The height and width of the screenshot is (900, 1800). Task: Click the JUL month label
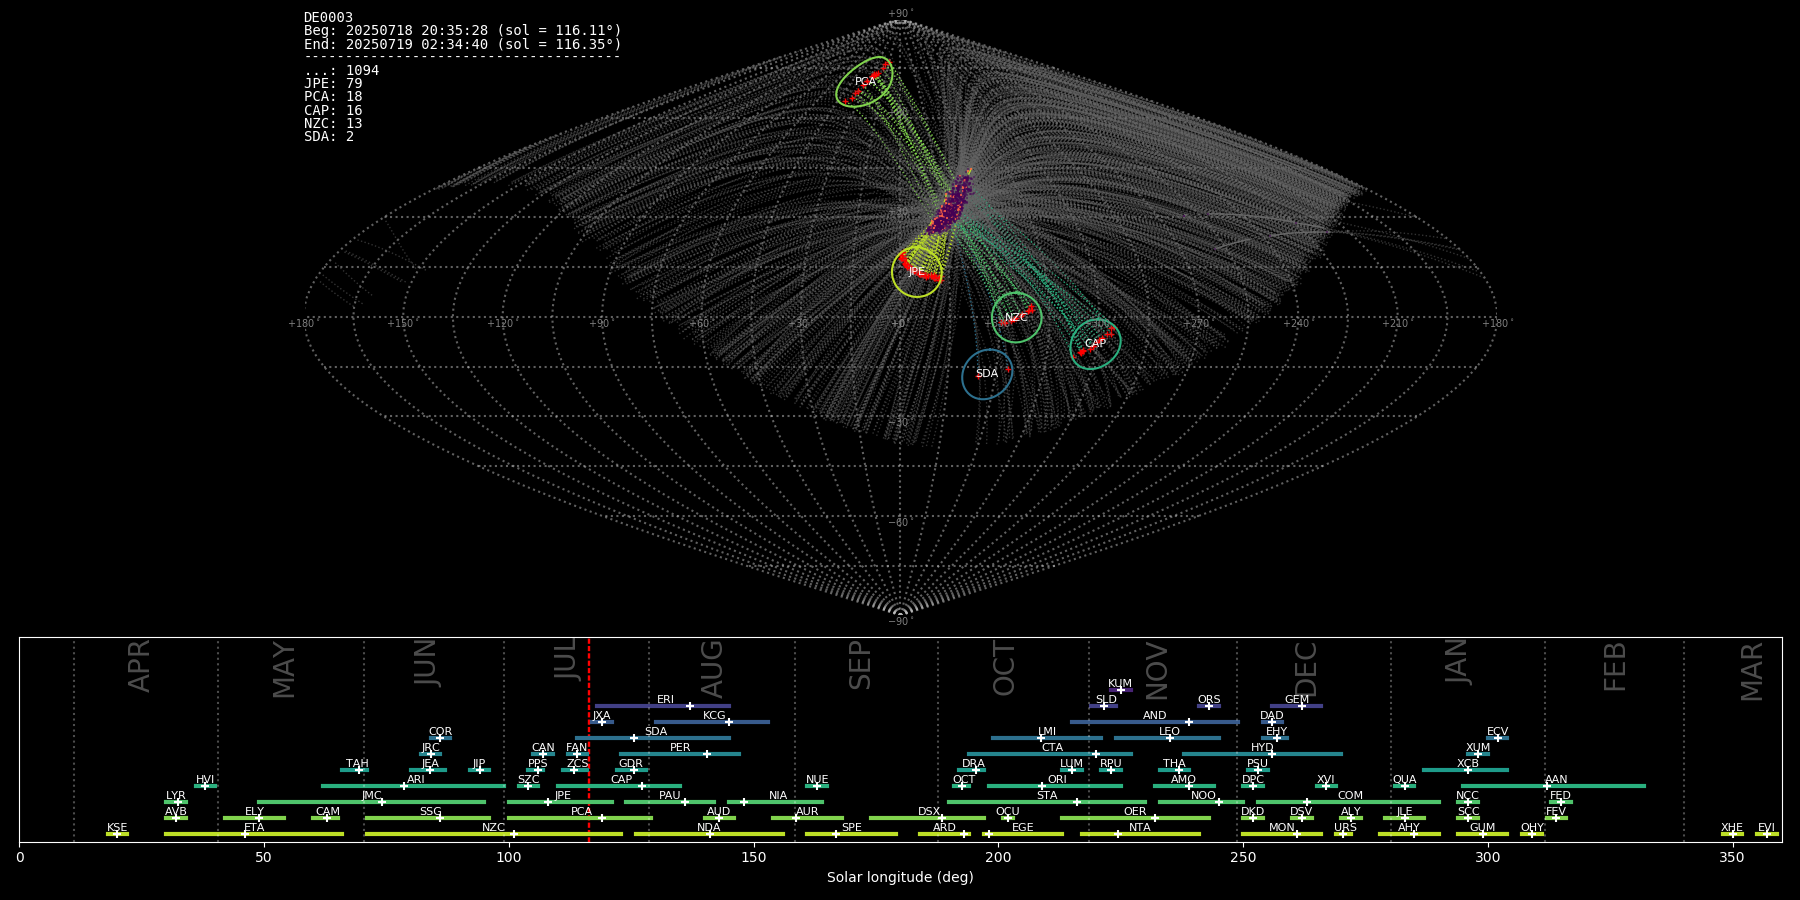(x=566, y=659)
